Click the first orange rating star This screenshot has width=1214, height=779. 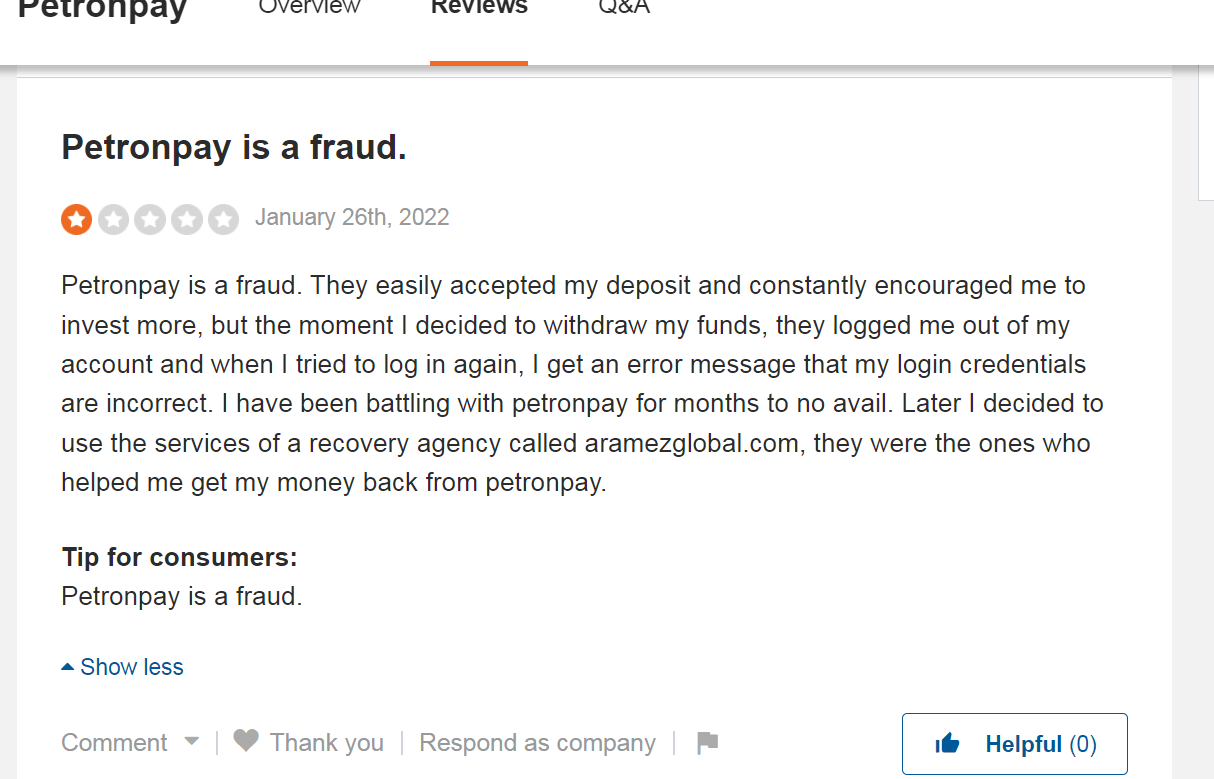tap(77, 219)
